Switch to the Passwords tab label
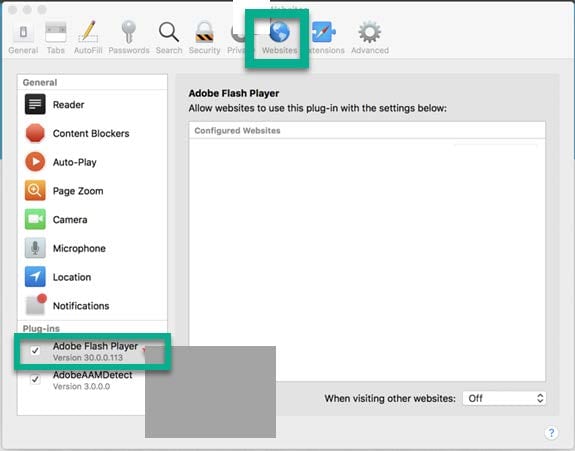Image resolution: width=575 pixels, height=451 pixels. point(129,50)
